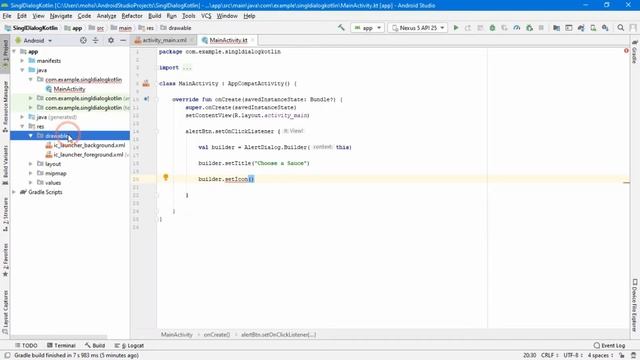
Task: Open the Terminal tool window
Action: (61, 345)
